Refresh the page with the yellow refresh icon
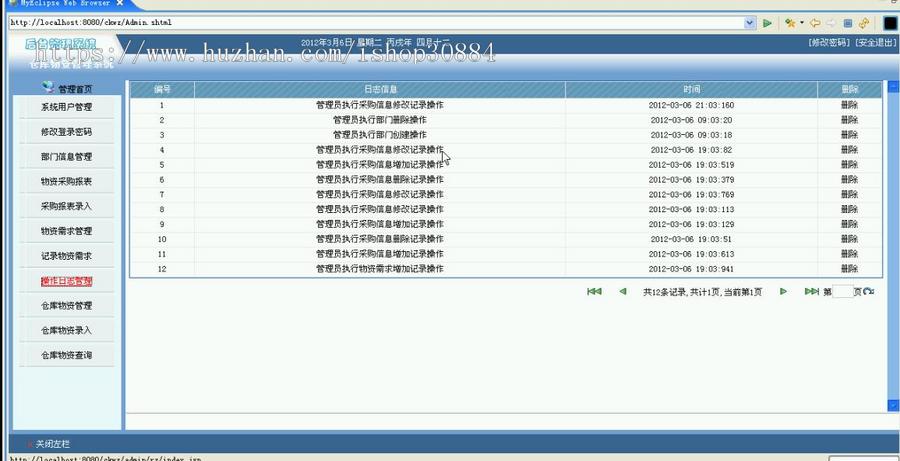The height and width of the screenshot is (461, 900). 864,23
